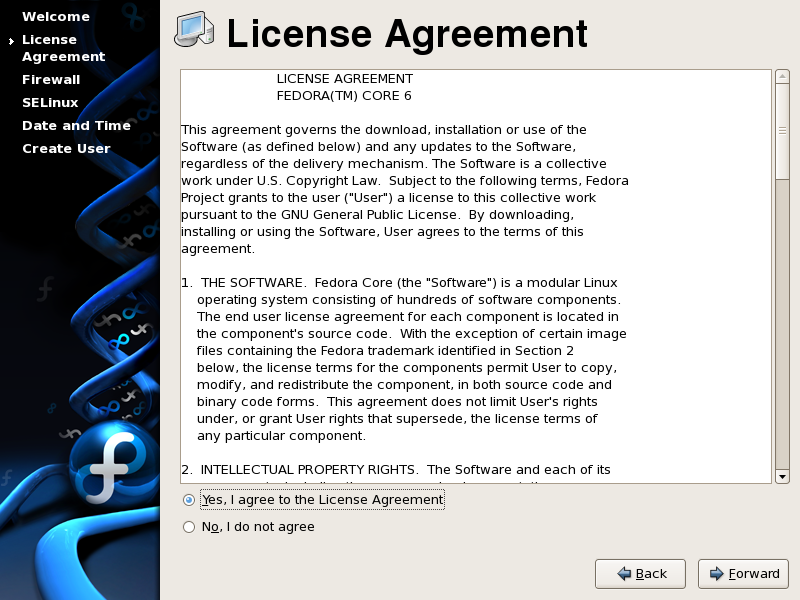
Task: Click the line starting 'This agreement governs the download'
Action: (x=384, y=130)
